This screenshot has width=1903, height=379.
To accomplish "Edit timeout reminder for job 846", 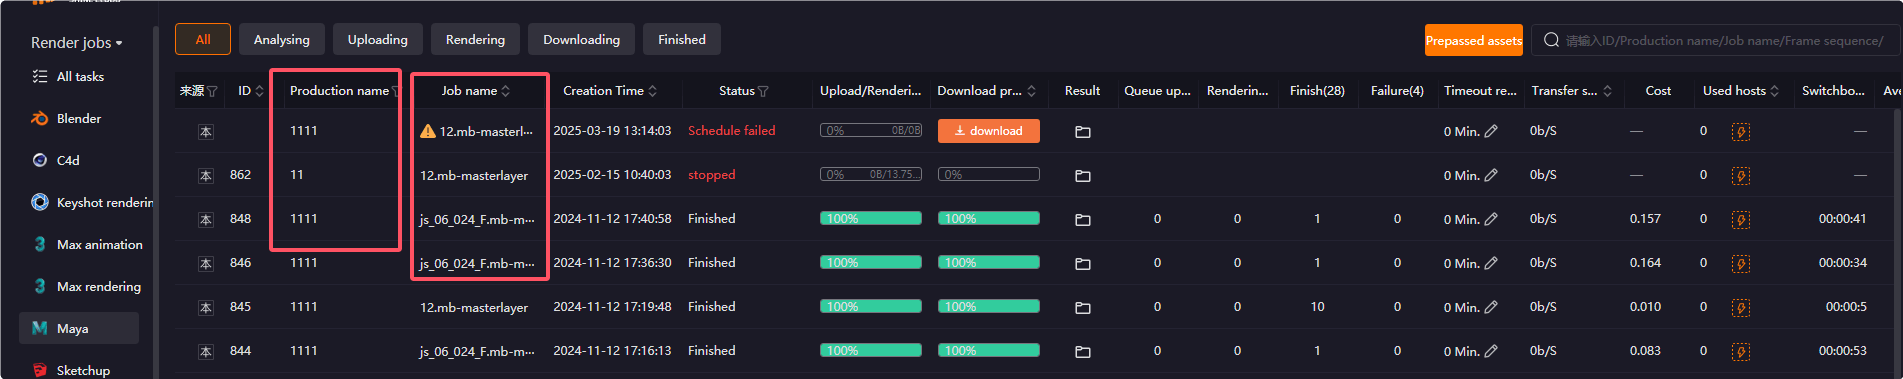I will coord(1491,263).
